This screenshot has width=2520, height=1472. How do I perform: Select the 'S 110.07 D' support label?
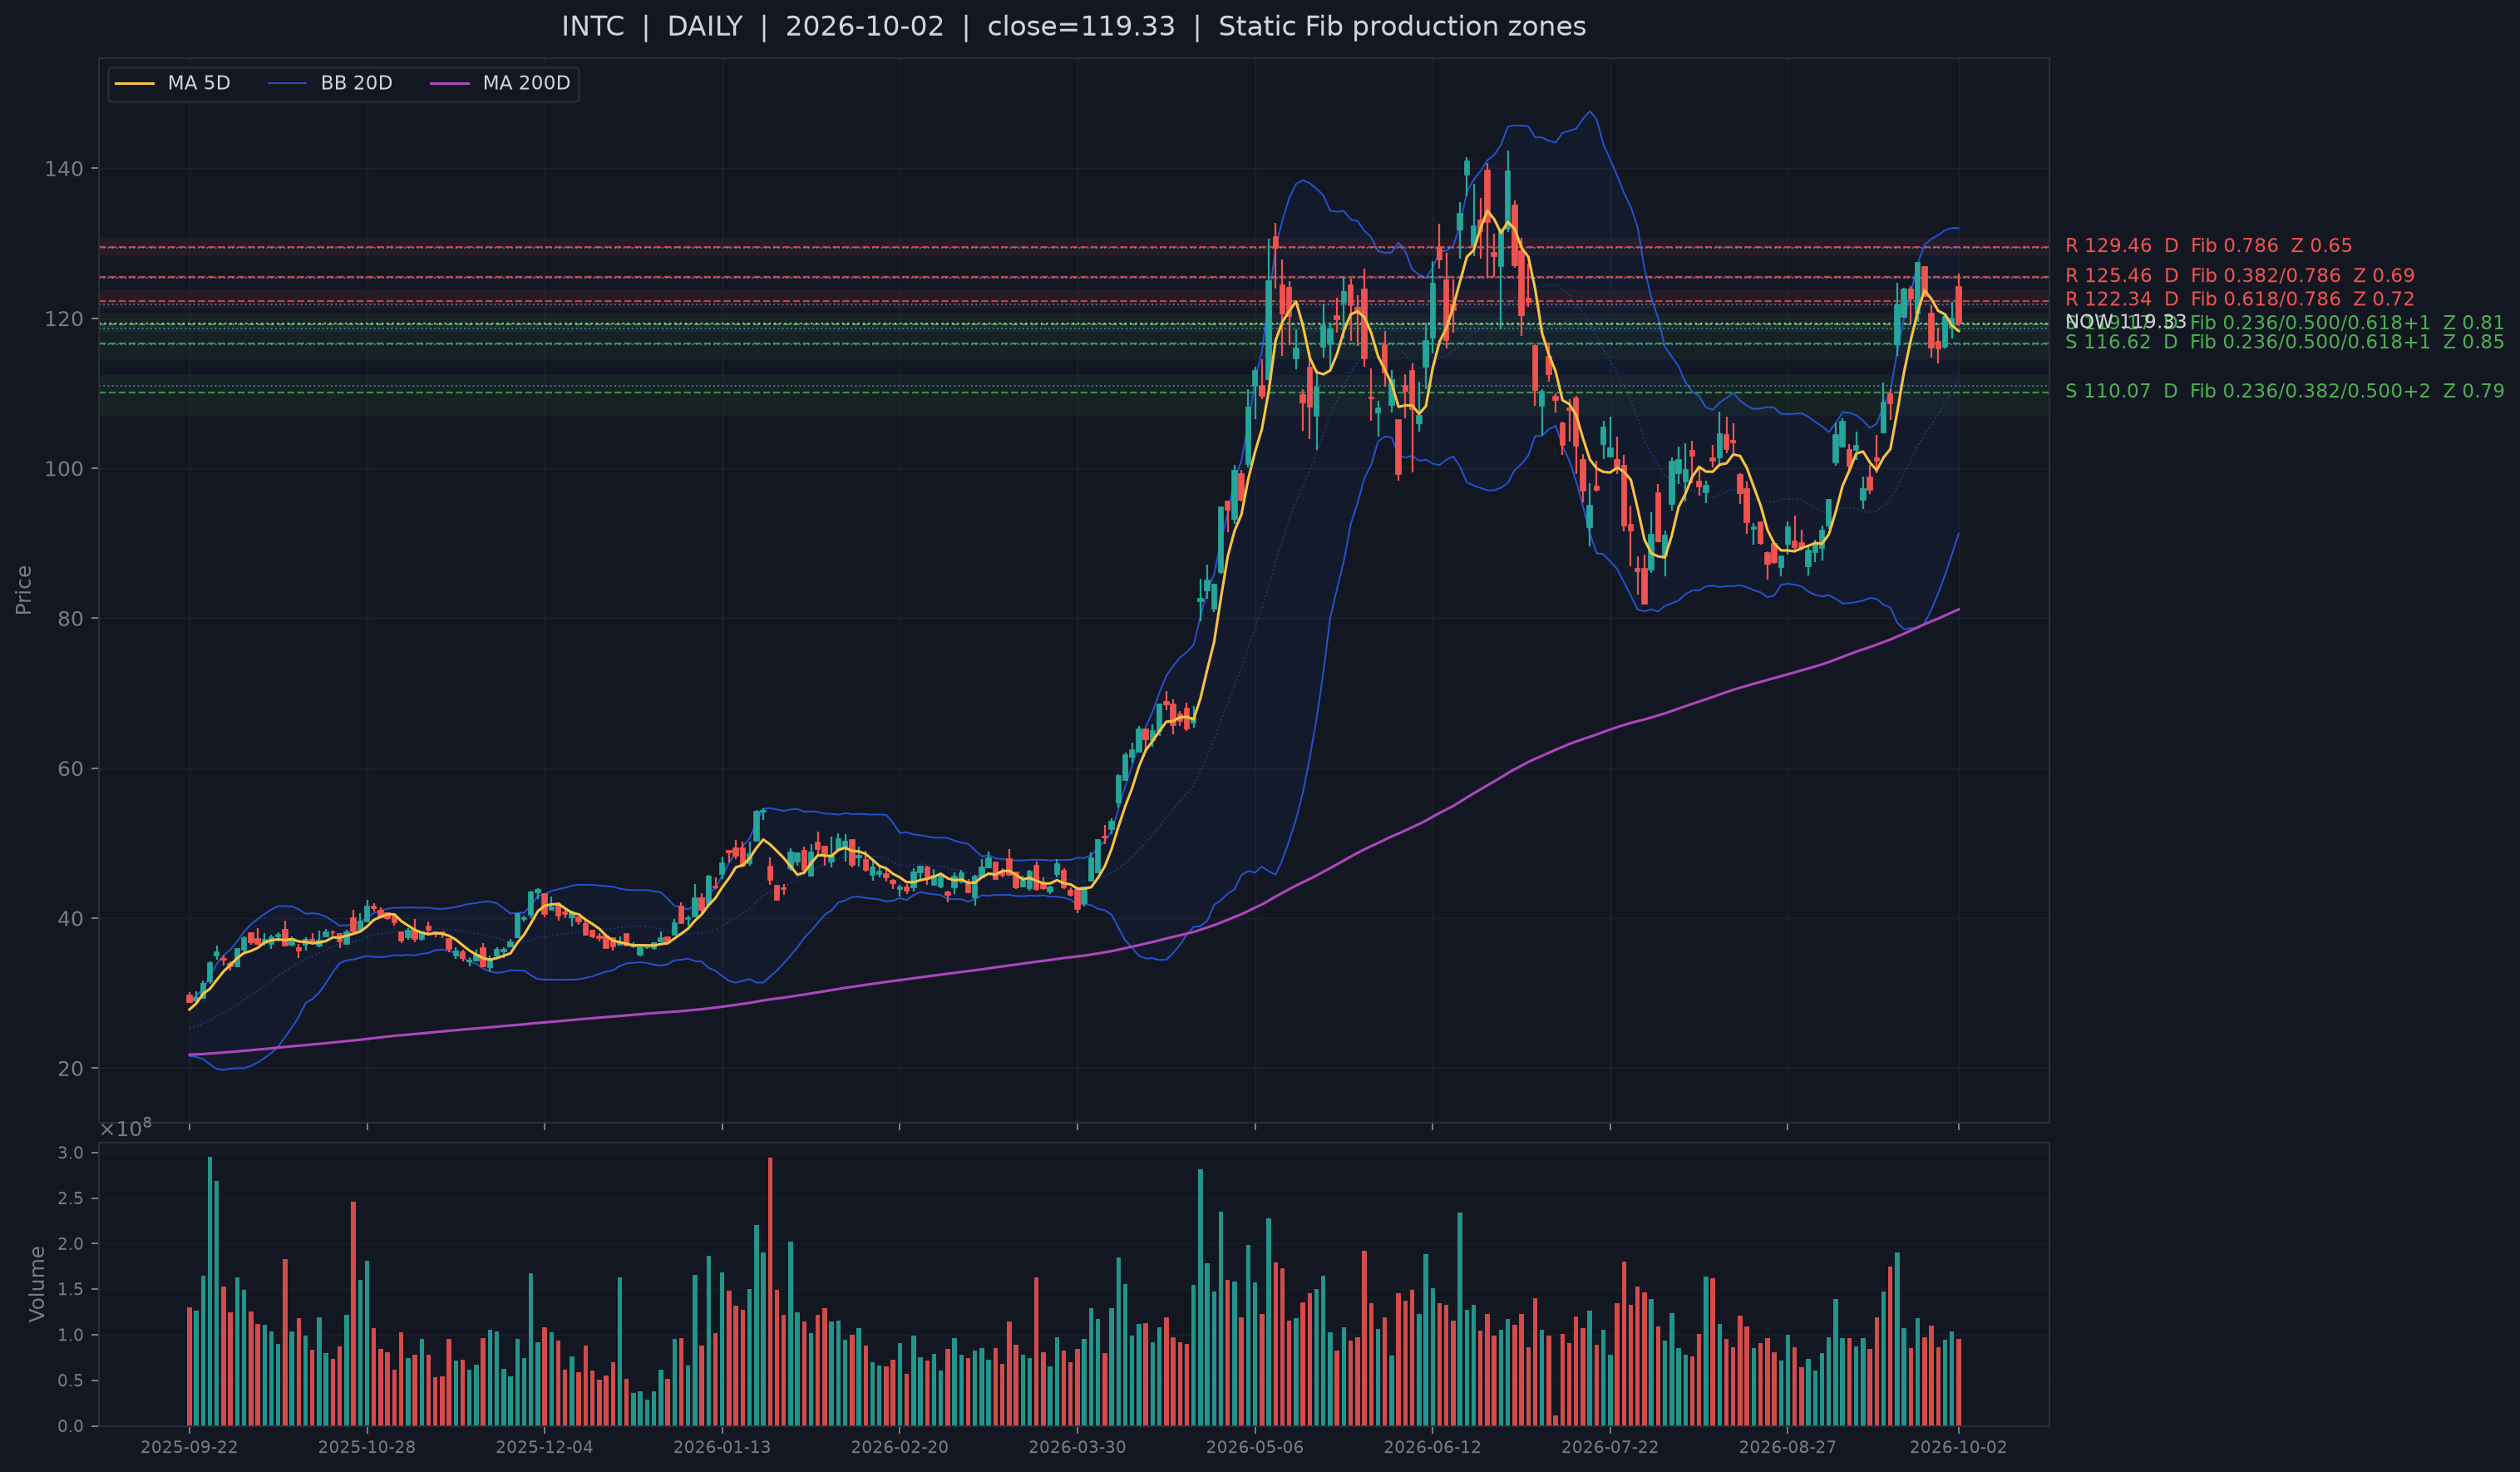point(2284,391)
